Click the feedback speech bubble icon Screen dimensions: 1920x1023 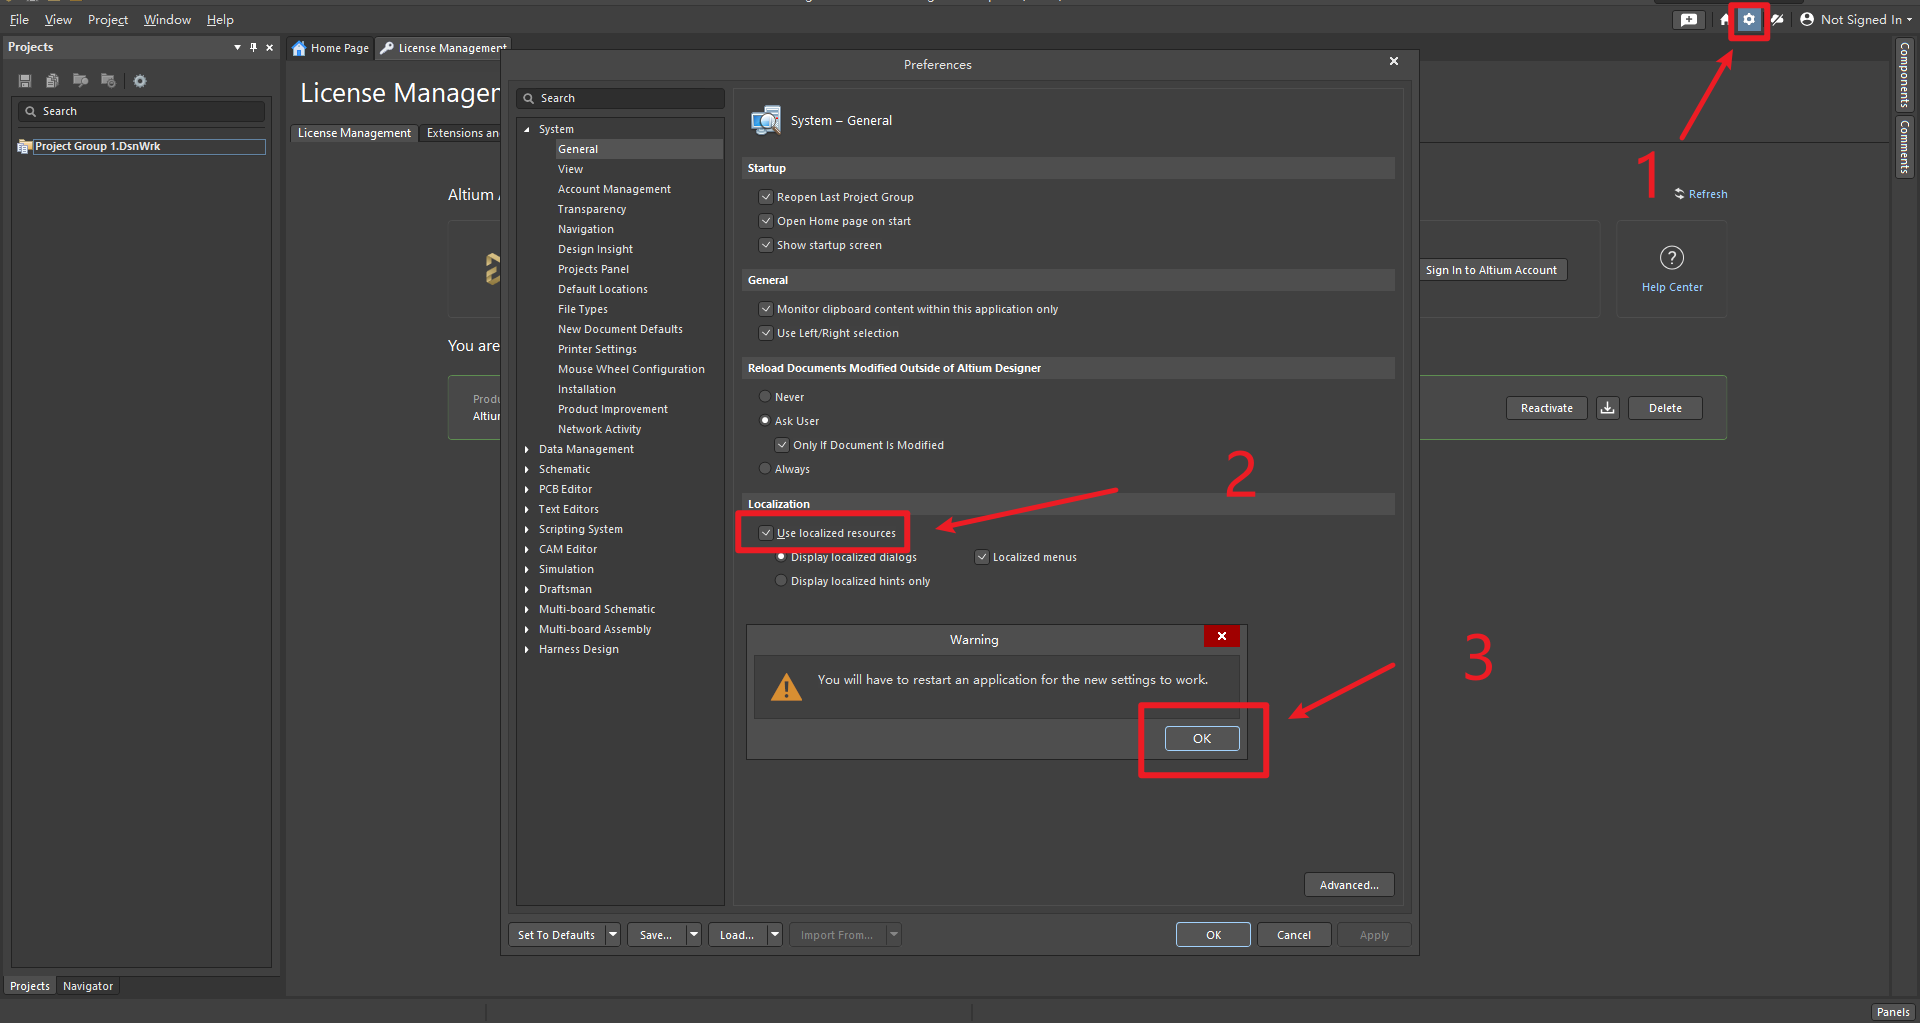pos(1689,19)
